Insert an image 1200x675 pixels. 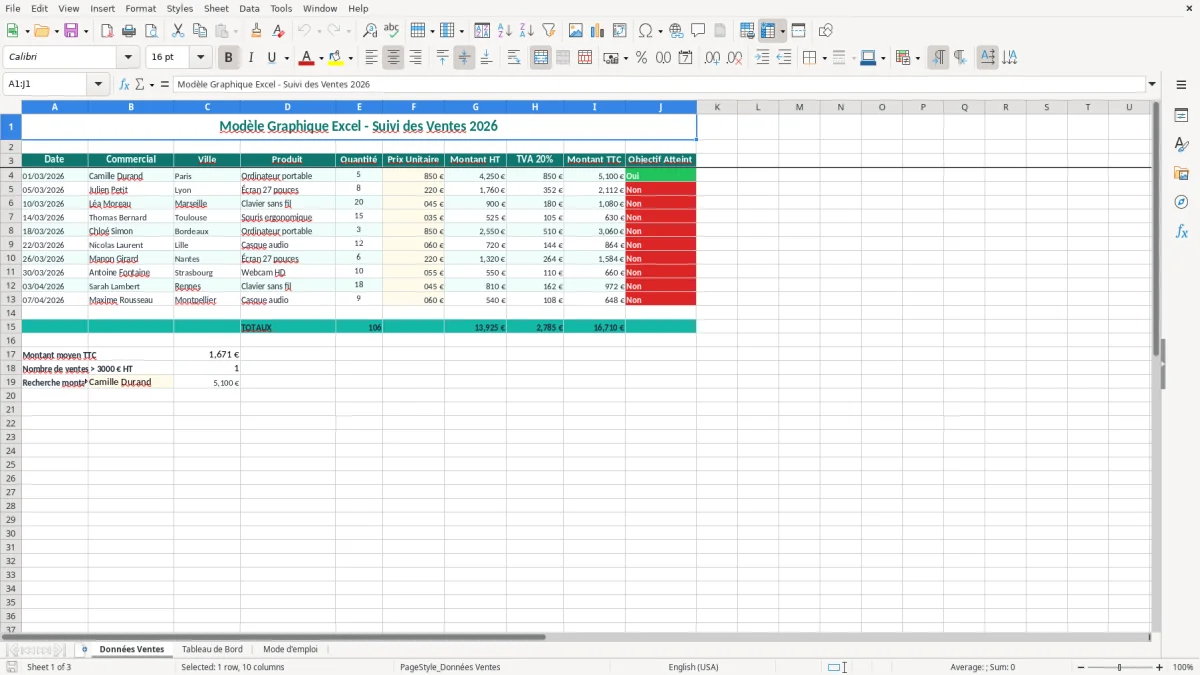(x=576, y=31)
